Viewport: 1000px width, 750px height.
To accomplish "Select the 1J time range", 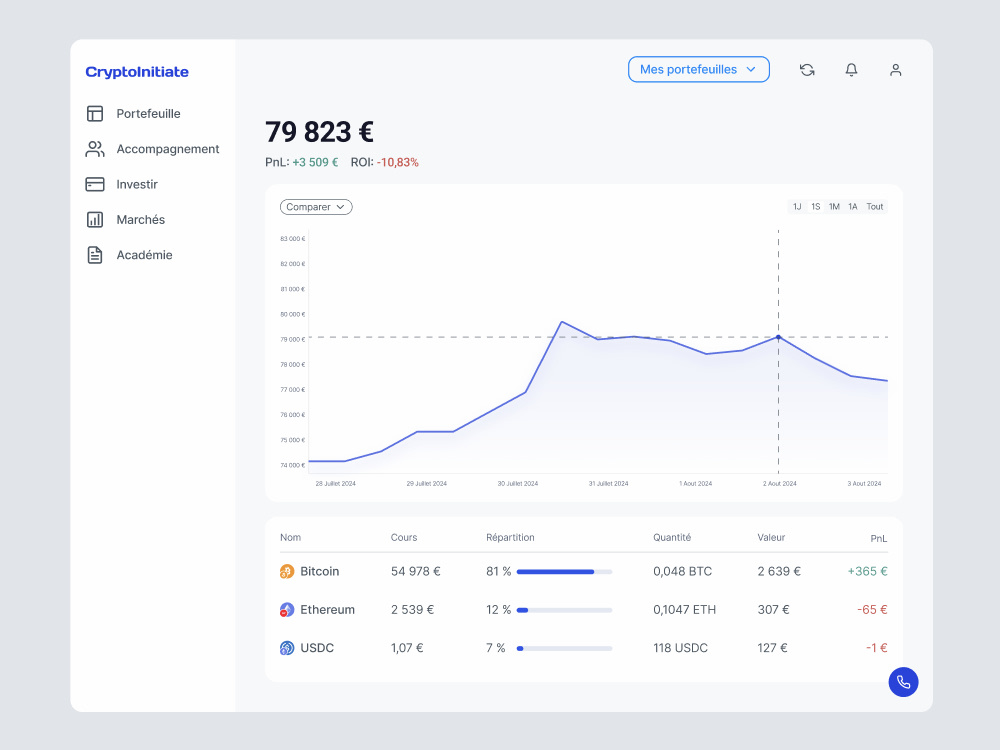I will click(797, 207).
